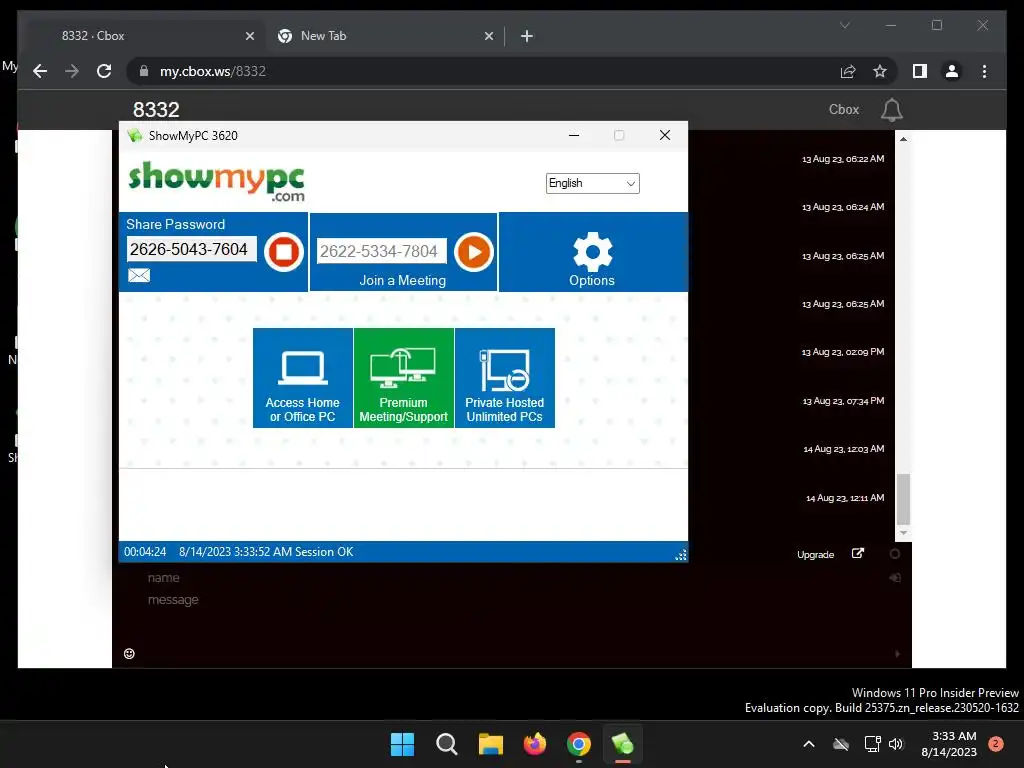Viewport: 1024px width, 768px height.
Task: Start joining a meeting with play button
Action: click(x=473, y=251)
